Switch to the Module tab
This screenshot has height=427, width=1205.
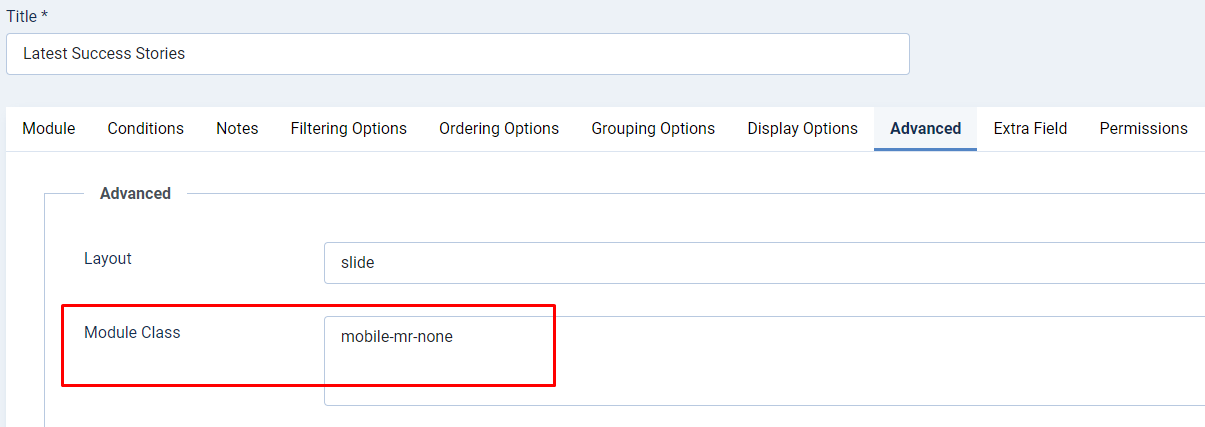tap(49, 129)
